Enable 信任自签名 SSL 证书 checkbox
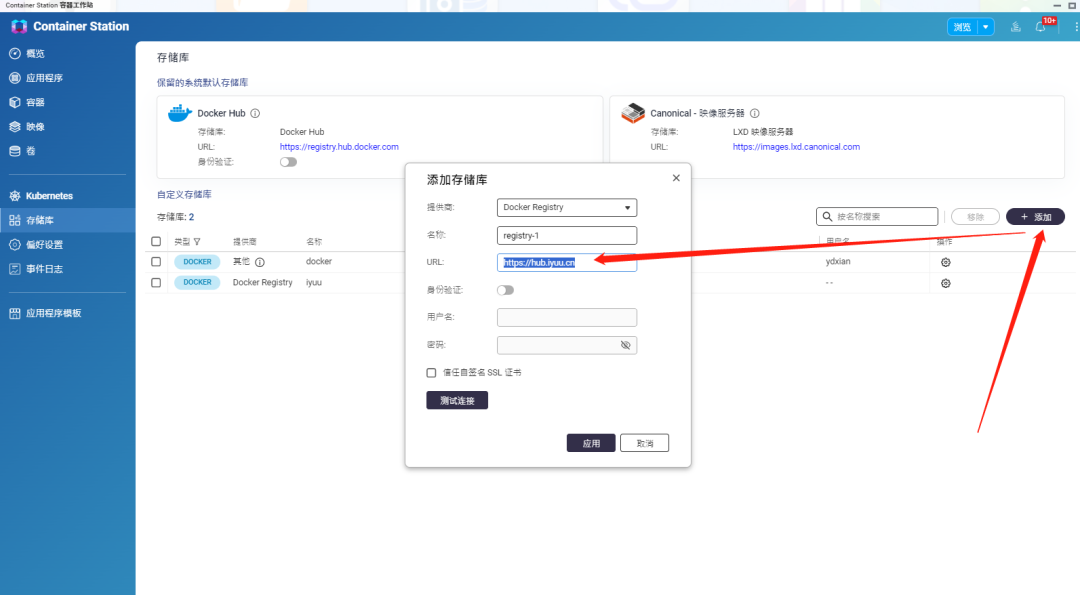1080x595 pixels. coord(432,372)
